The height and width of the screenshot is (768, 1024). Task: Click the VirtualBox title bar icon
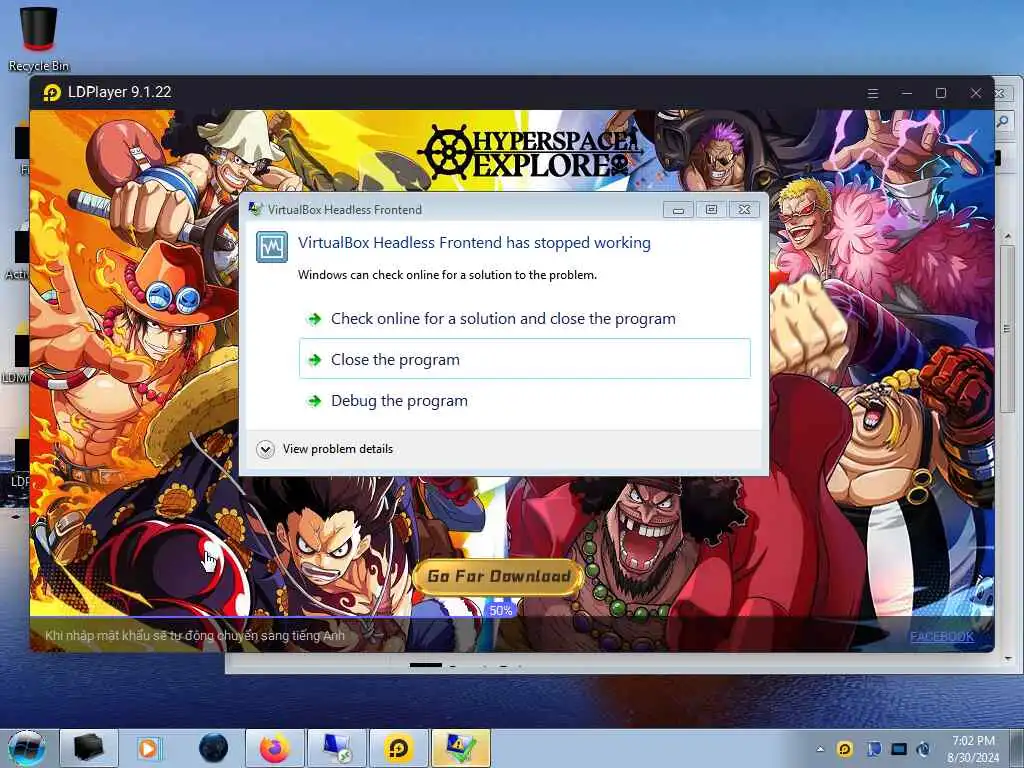point(255,209)
